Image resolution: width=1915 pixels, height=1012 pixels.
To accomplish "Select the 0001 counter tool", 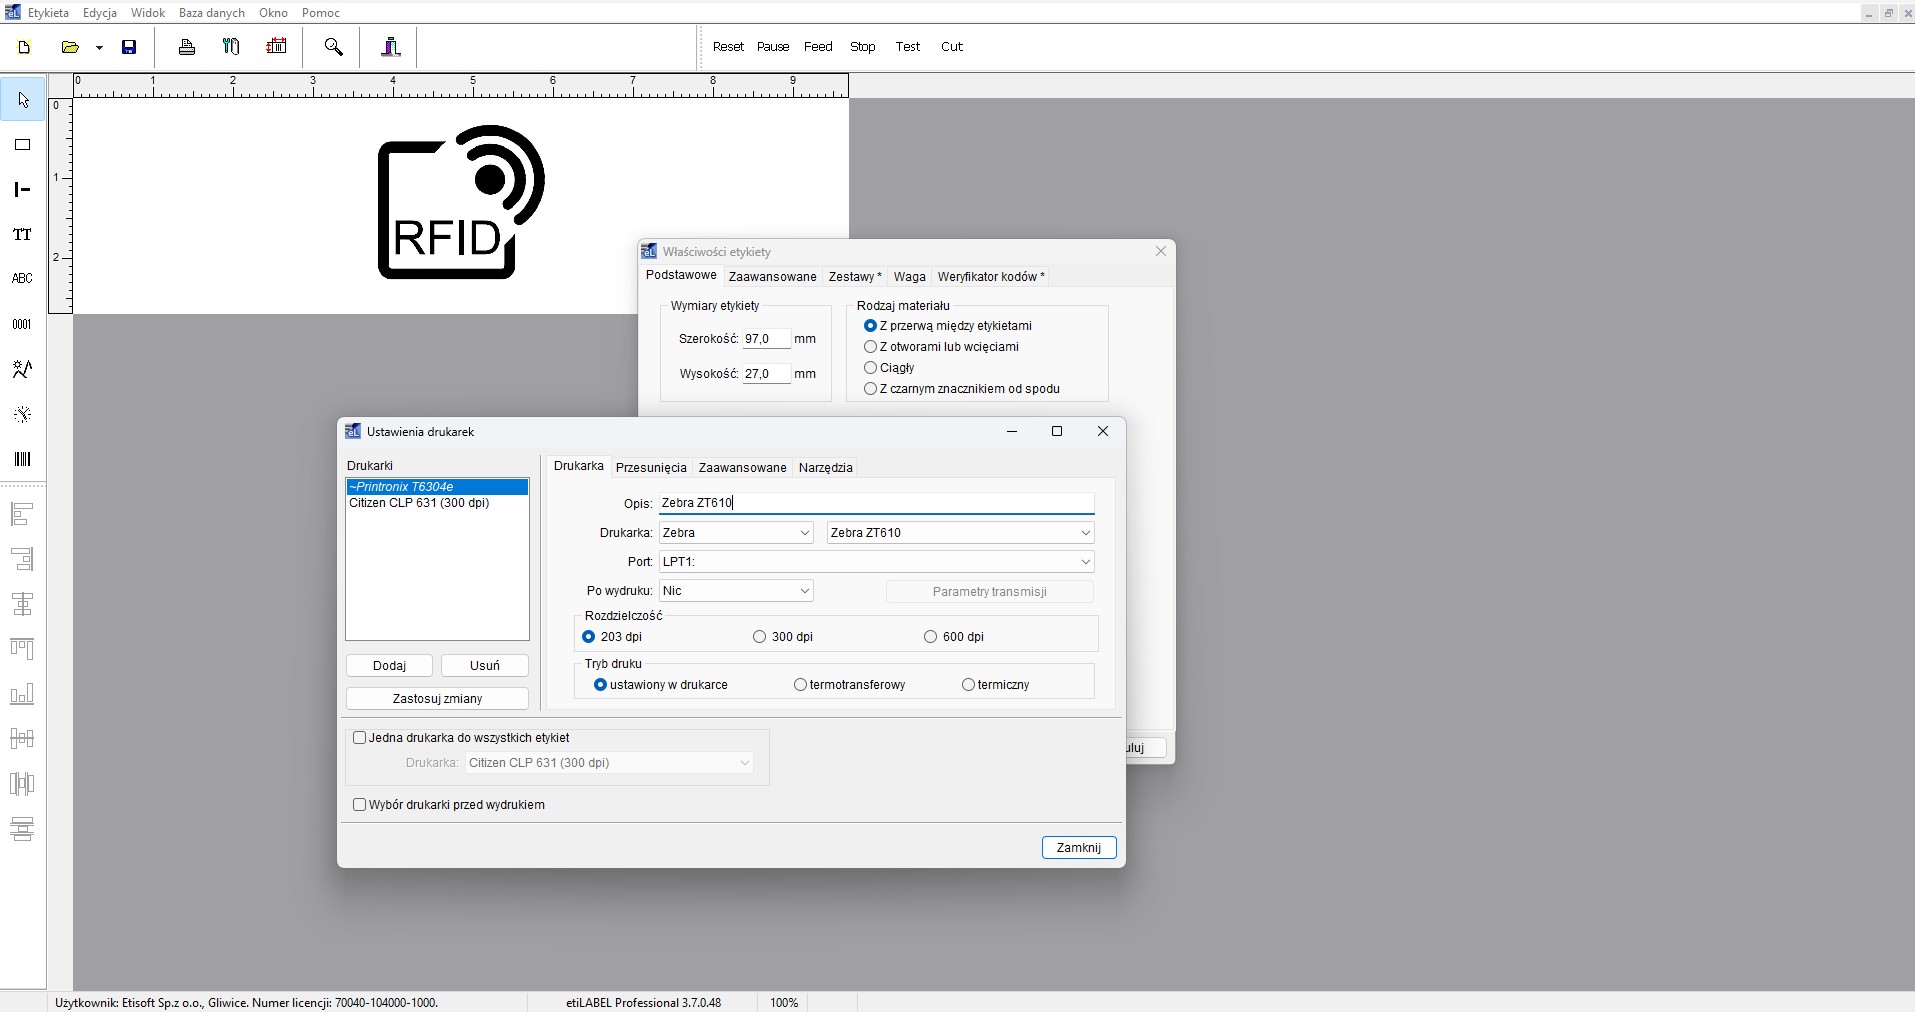I will (22, 324).
